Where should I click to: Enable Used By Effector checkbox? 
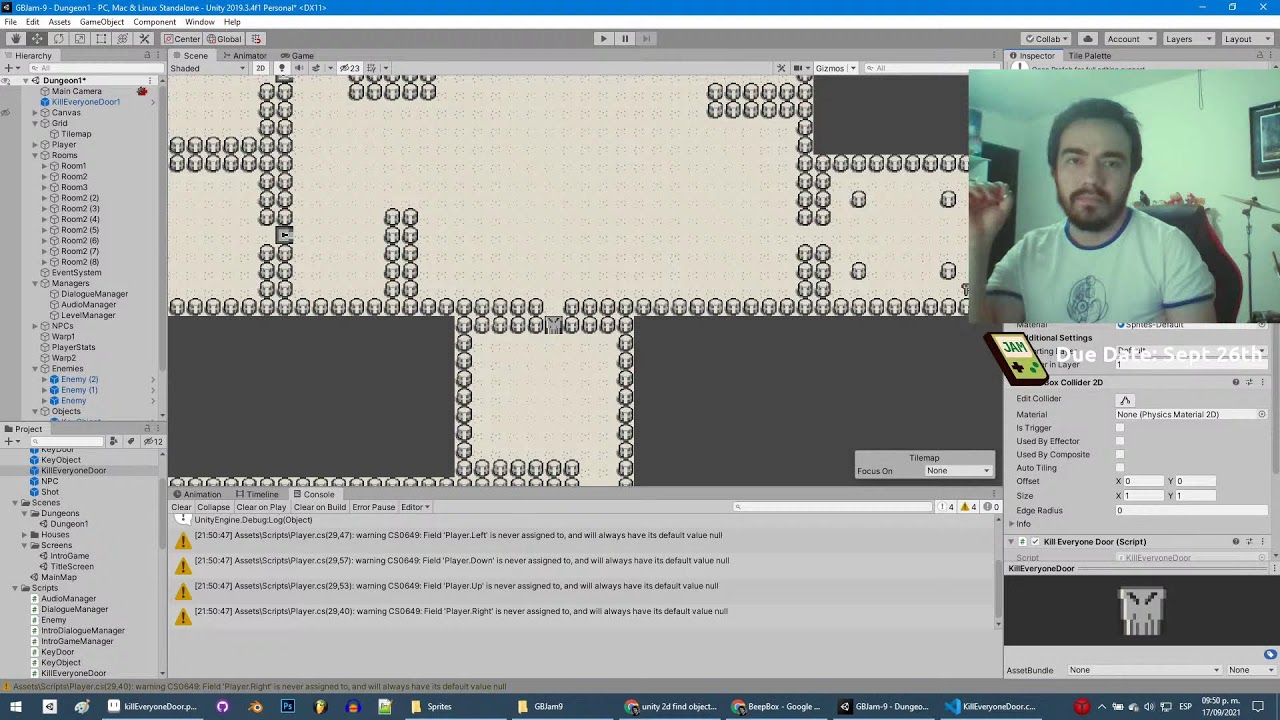(1120, 441)
